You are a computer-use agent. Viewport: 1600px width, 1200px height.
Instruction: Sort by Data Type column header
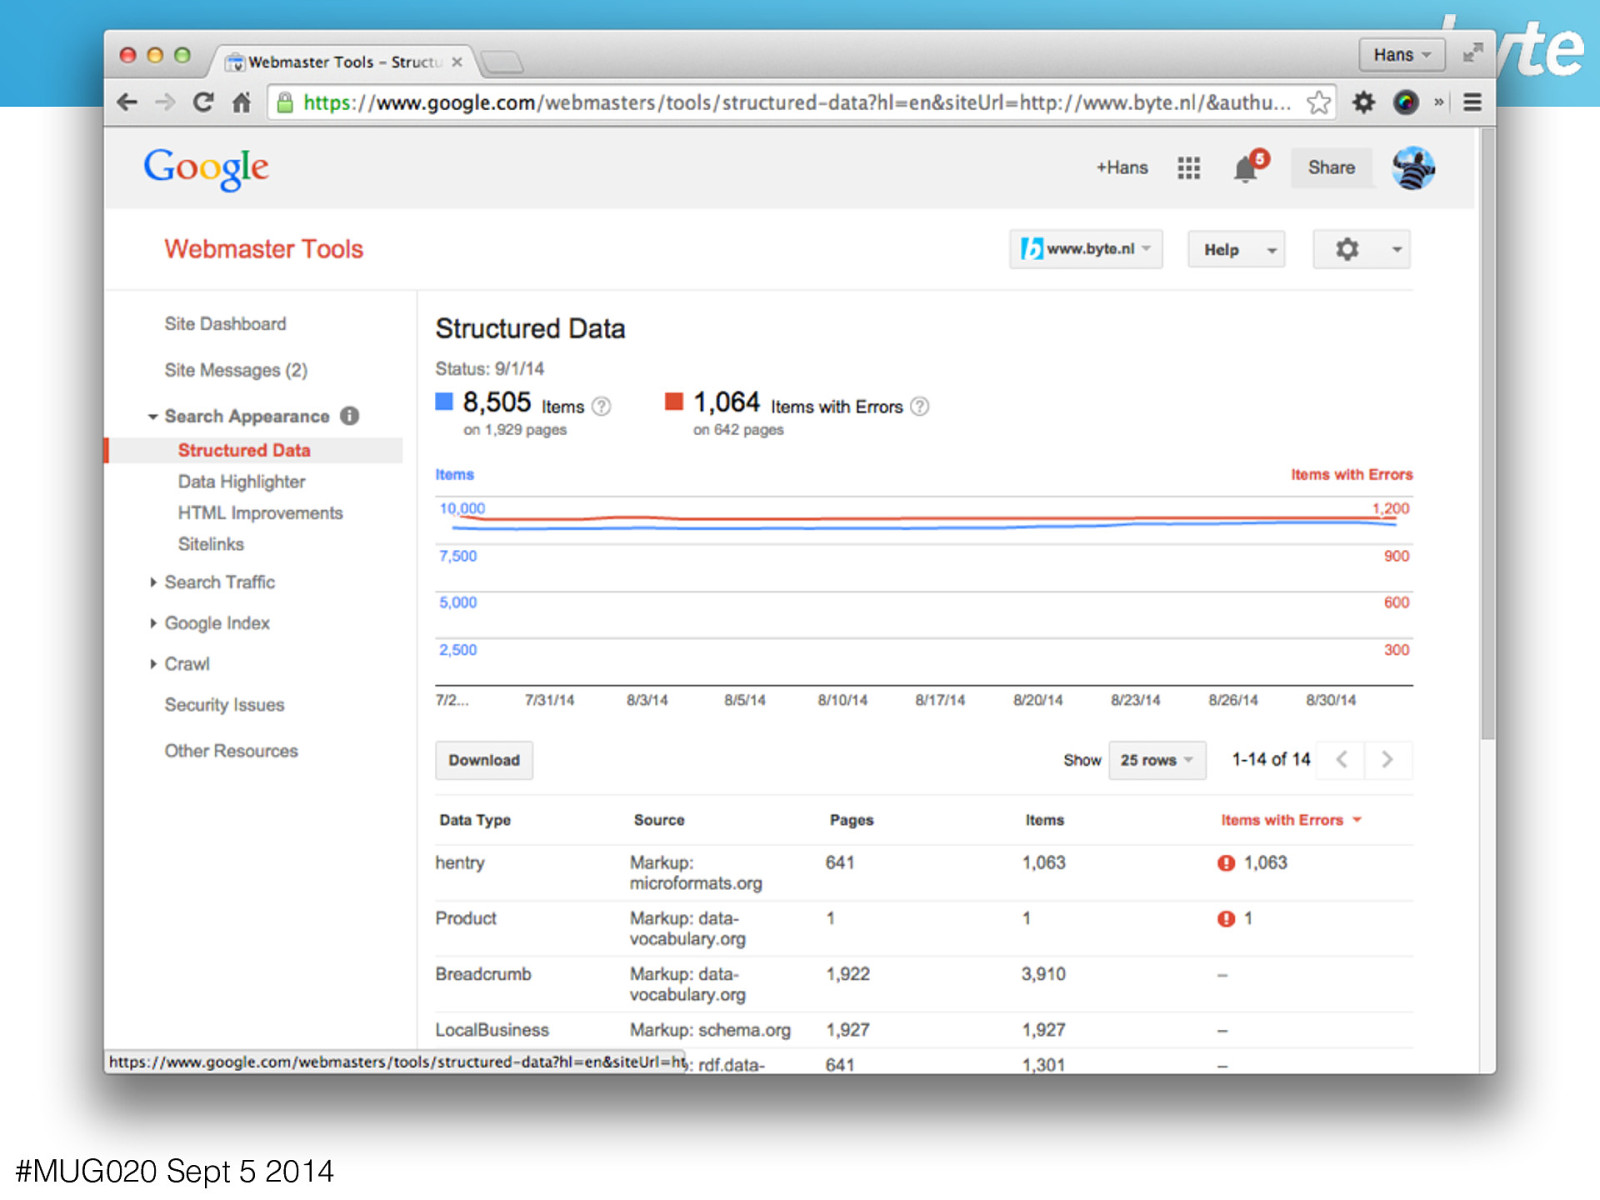[x=475, y=820]
